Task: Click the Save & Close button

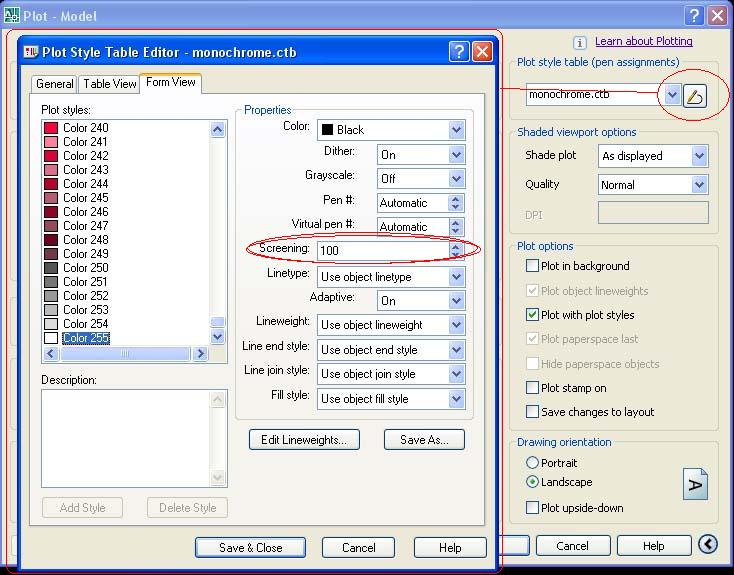Action: point(250,547)
